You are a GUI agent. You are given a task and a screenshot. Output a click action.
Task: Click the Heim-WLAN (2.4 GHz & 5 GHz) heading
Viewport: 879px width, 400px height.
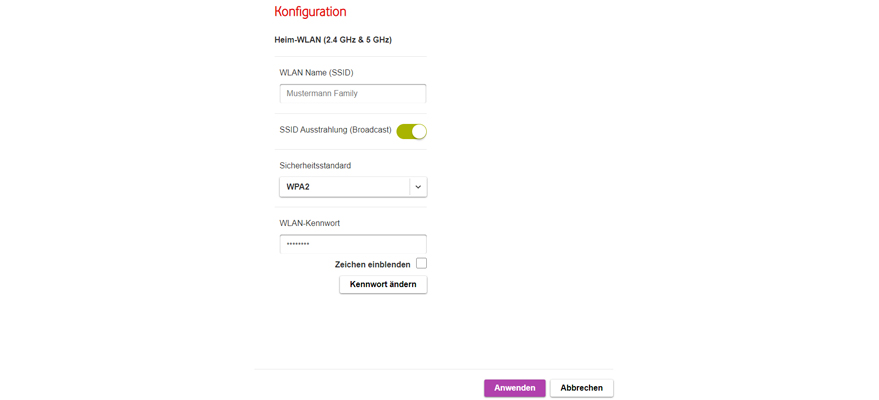pos(333,40)
